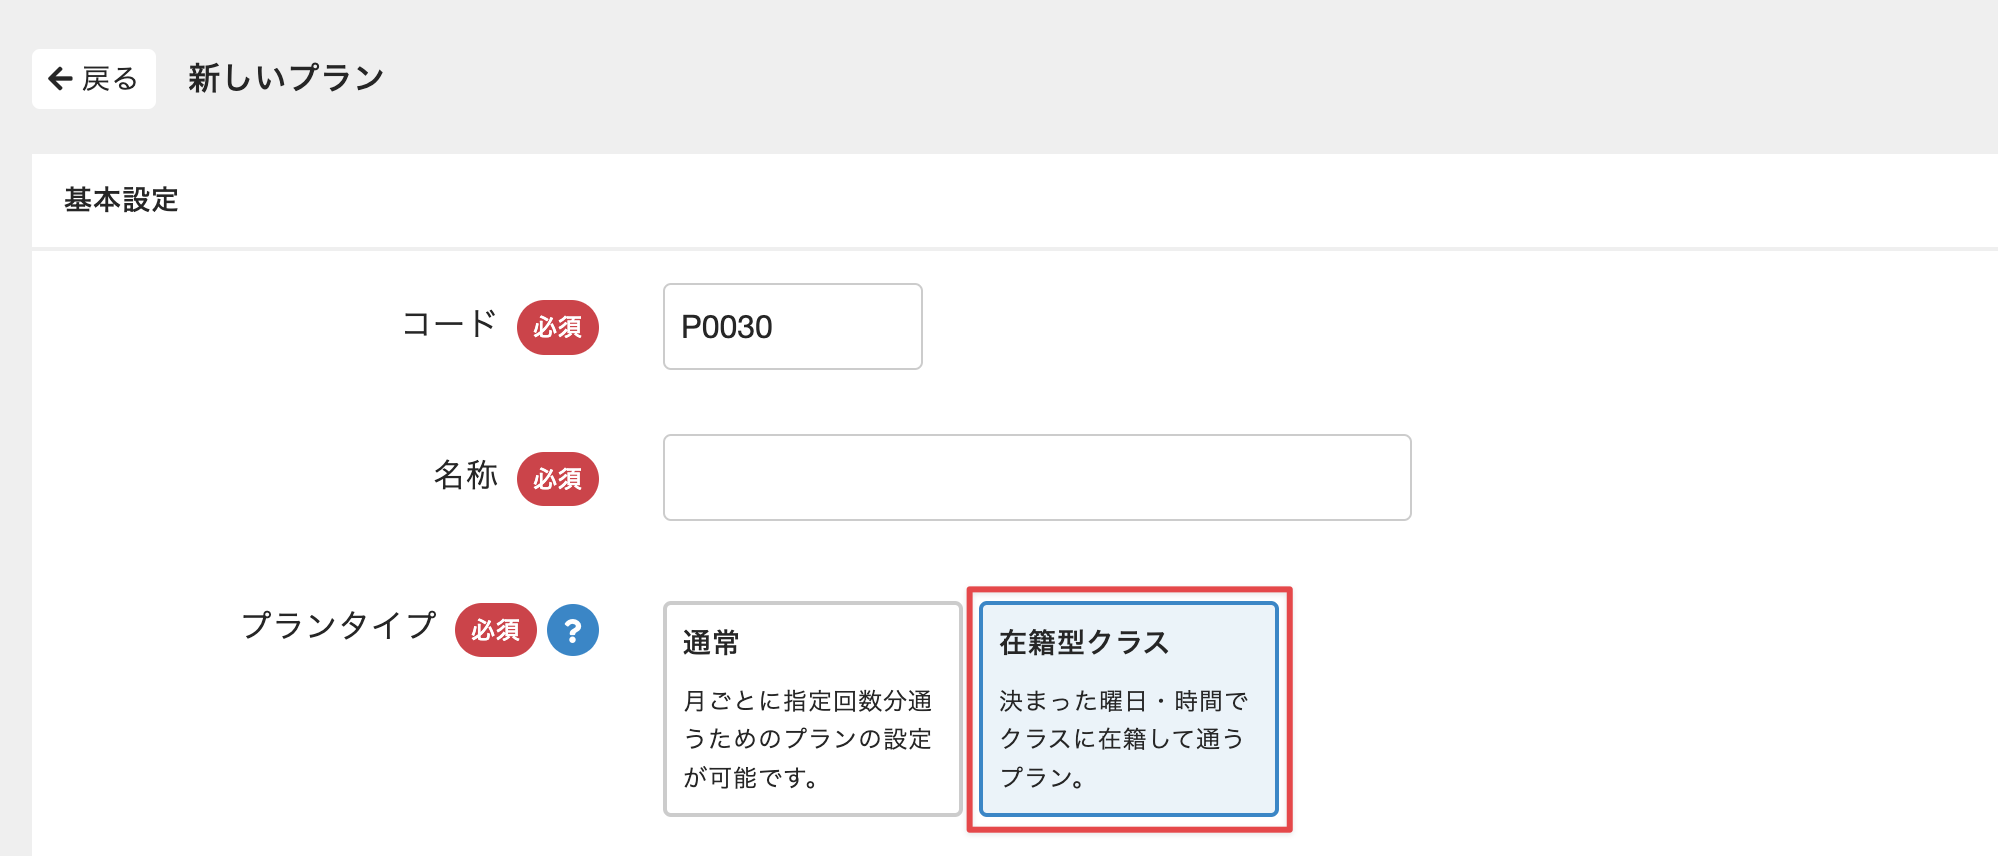Click the 必須 badge beside コード
This screenshot has height=856, width=1998.
(x=557, y=327)
